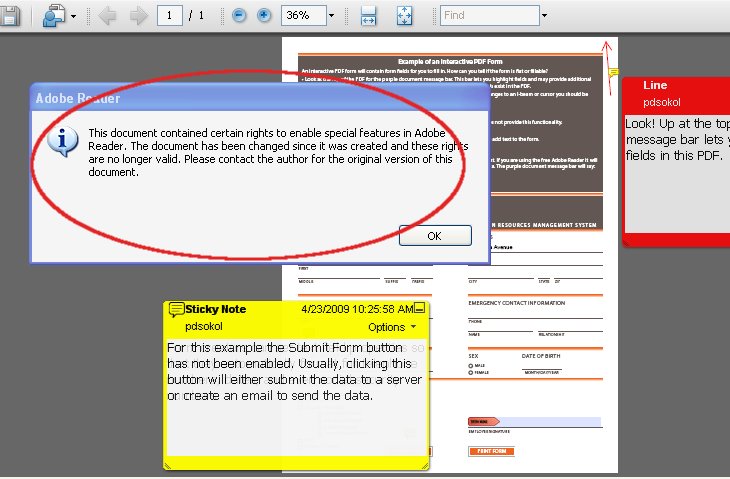Click the date of birth field
The height and width of the screenshot is (479, 730).
click(x=541, y=365)
